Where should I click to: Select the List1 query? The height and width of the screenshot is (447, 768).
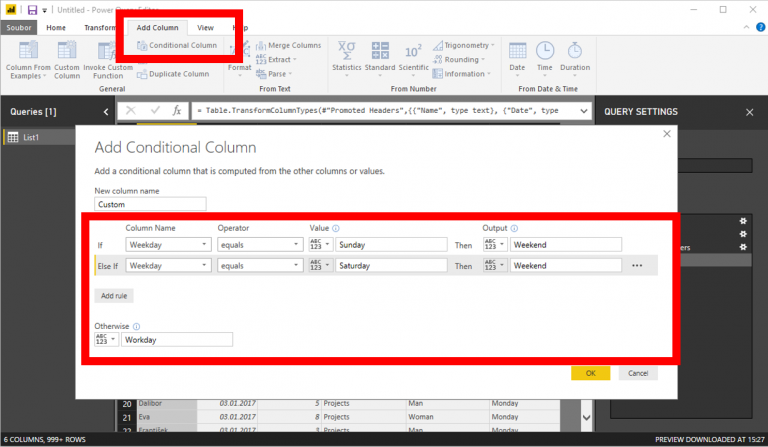pyautogui.click(x=38, y=137)
